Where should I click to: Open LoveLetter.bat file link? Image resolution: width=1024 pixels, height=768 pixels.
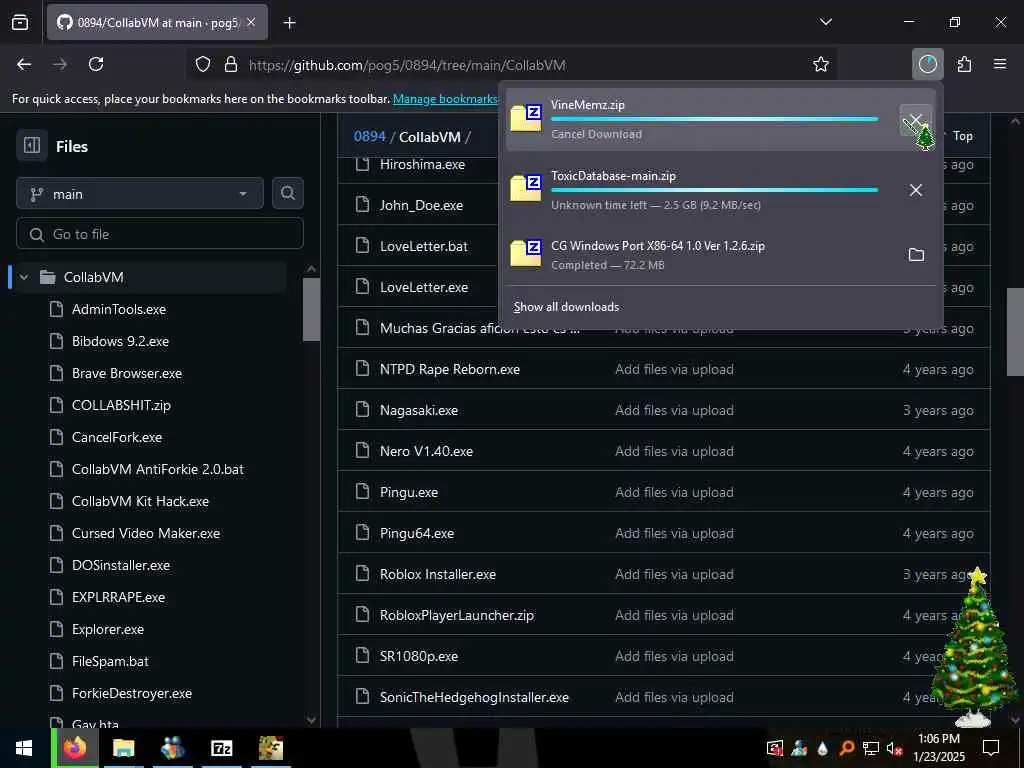click(x=424, y=246)
